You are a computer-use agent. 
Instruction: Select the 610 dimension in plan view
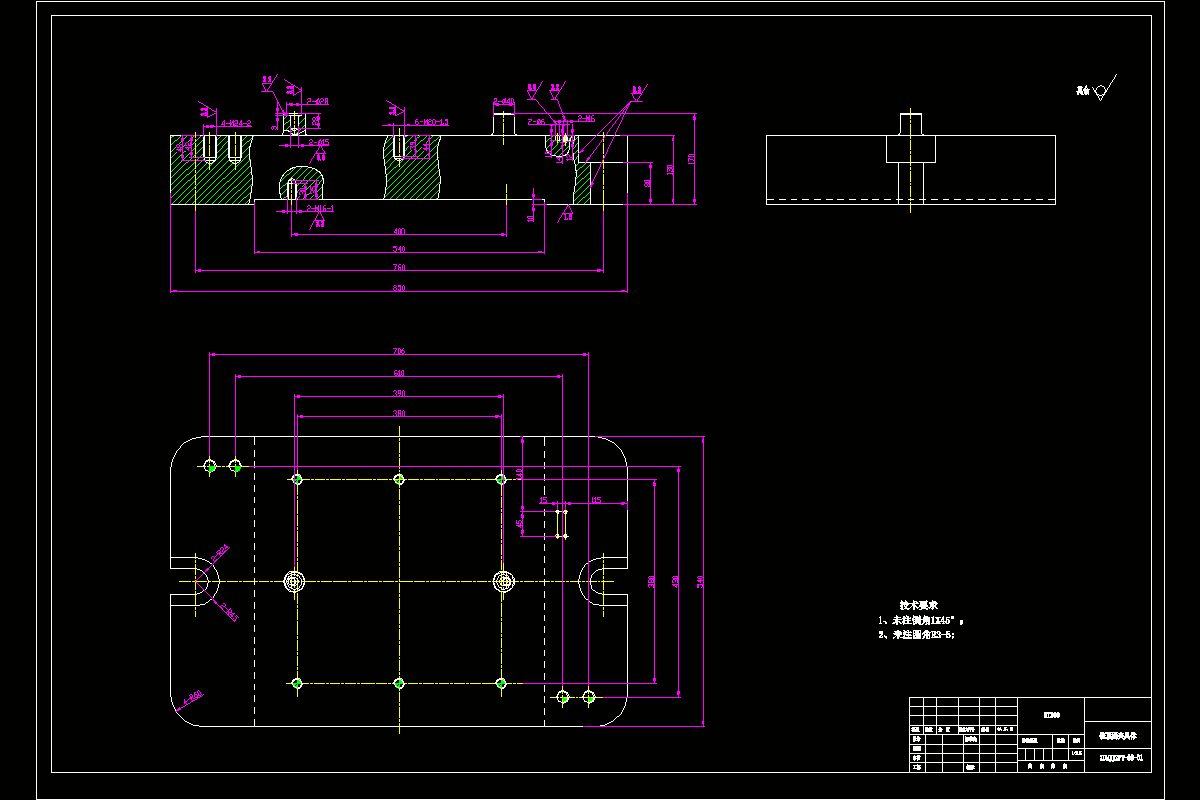coord(398,372)
